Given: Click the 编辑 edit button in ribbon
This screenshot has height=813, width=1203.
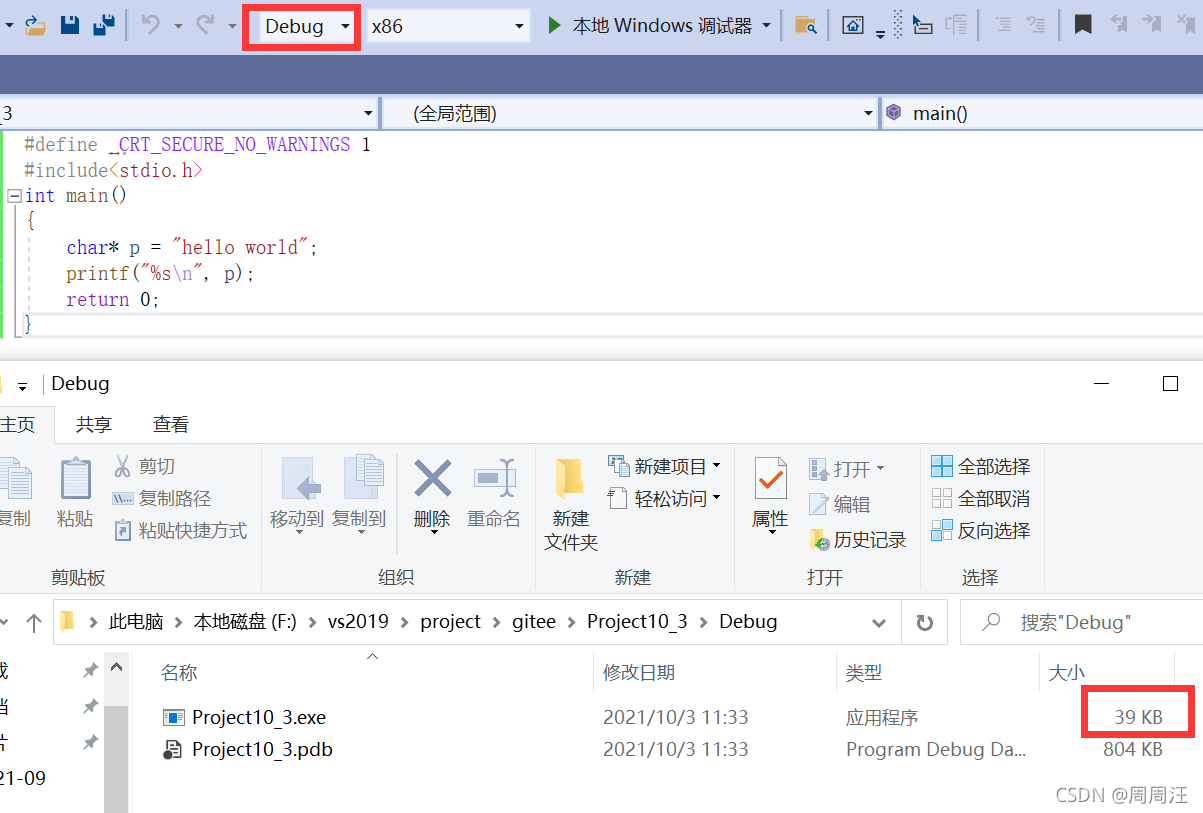Looking at the screenshot, I should 840,504.
